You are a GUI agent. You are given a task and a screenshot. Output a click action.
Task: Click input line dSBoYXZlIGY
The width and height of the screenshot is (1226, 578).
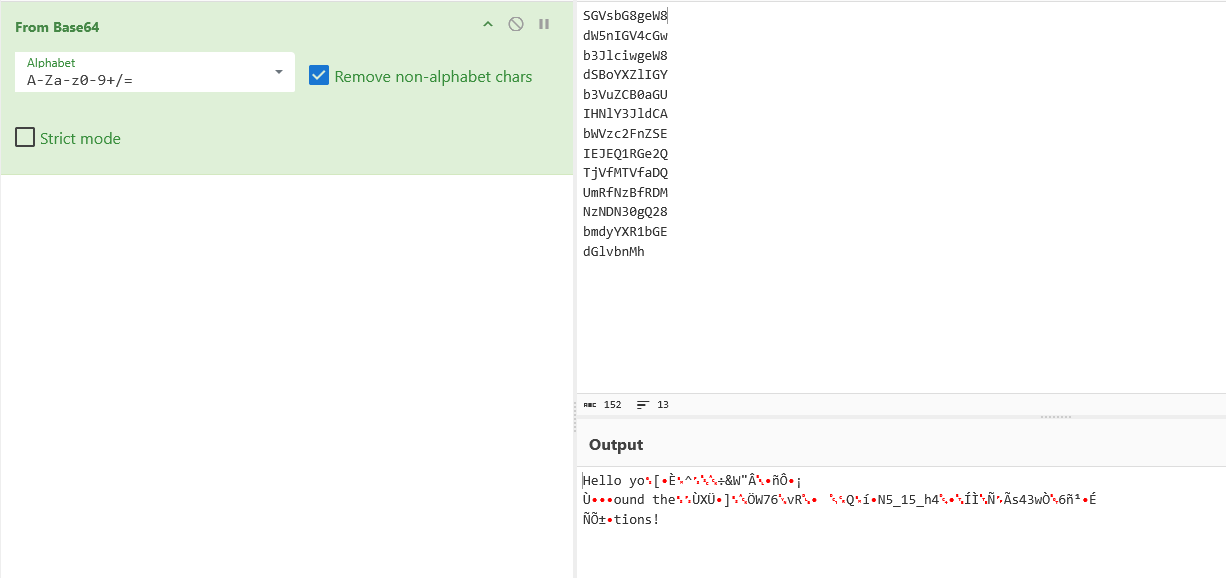tap(625, 75)
